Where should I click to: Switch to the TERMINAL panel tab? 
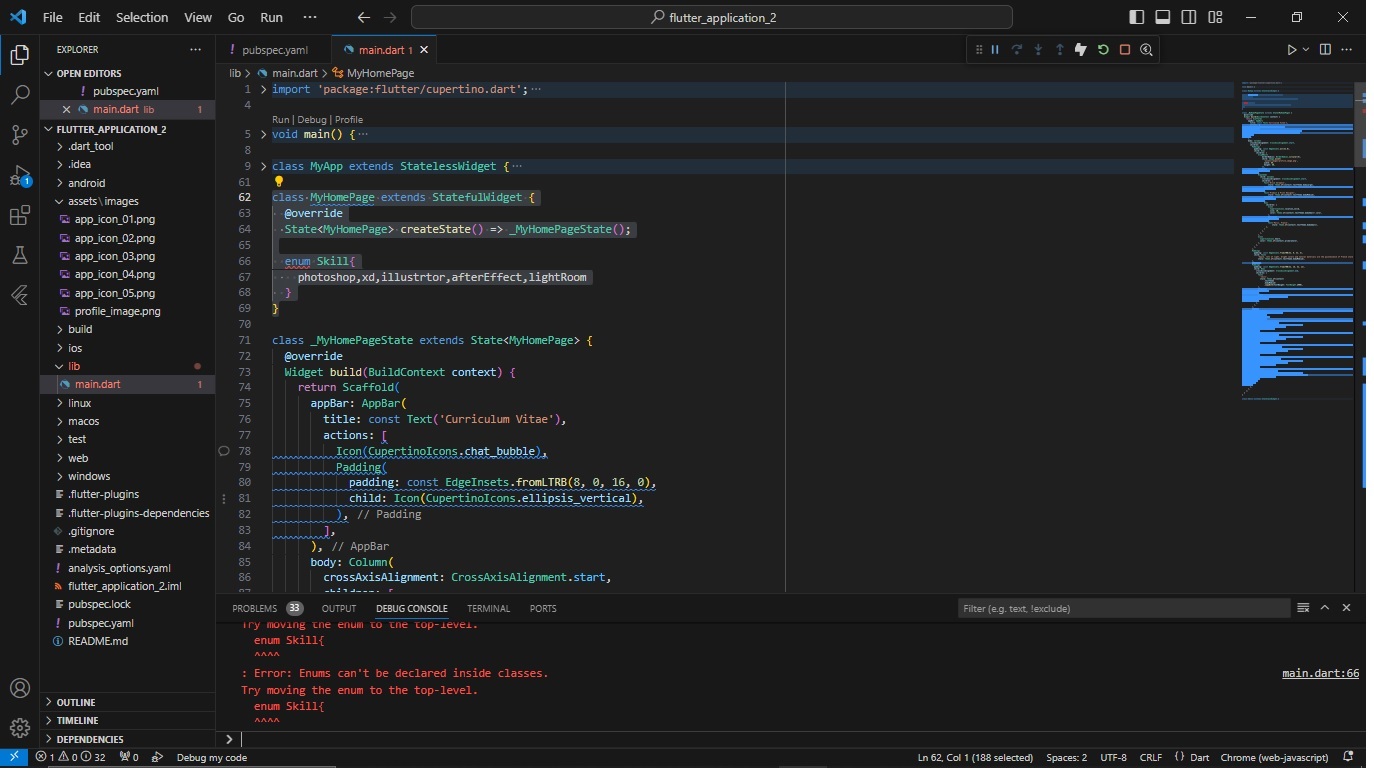[x=488, y=608]
